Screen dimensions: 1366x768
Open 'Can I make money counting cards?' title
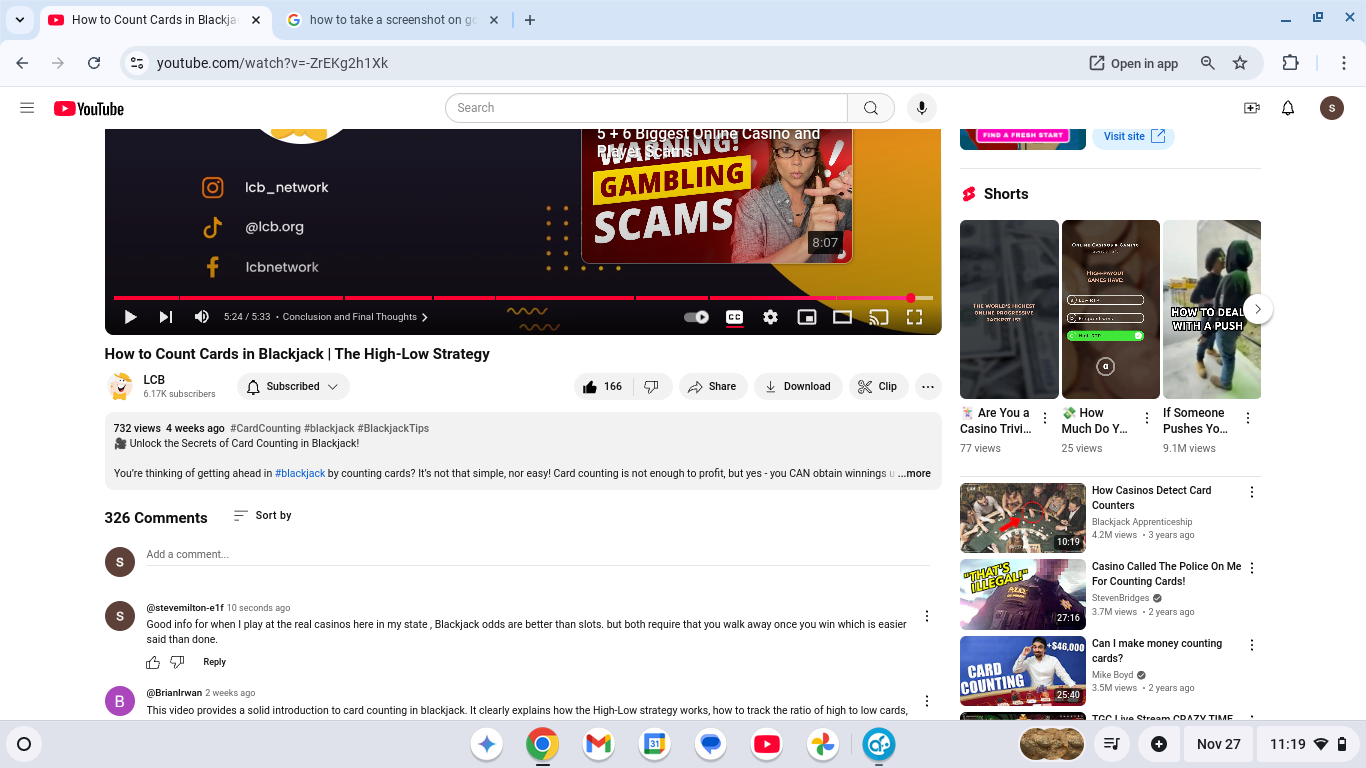point(1157,651)
